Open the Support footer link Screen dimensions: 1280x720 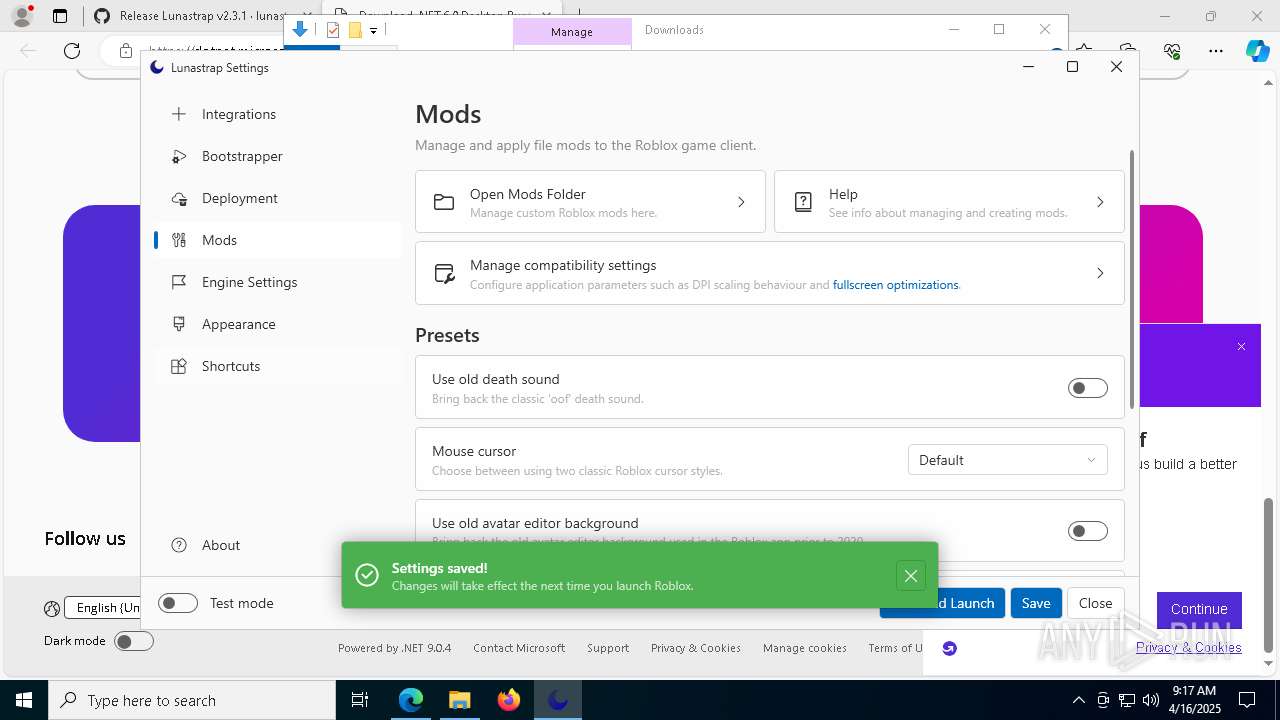click(608, 648)
